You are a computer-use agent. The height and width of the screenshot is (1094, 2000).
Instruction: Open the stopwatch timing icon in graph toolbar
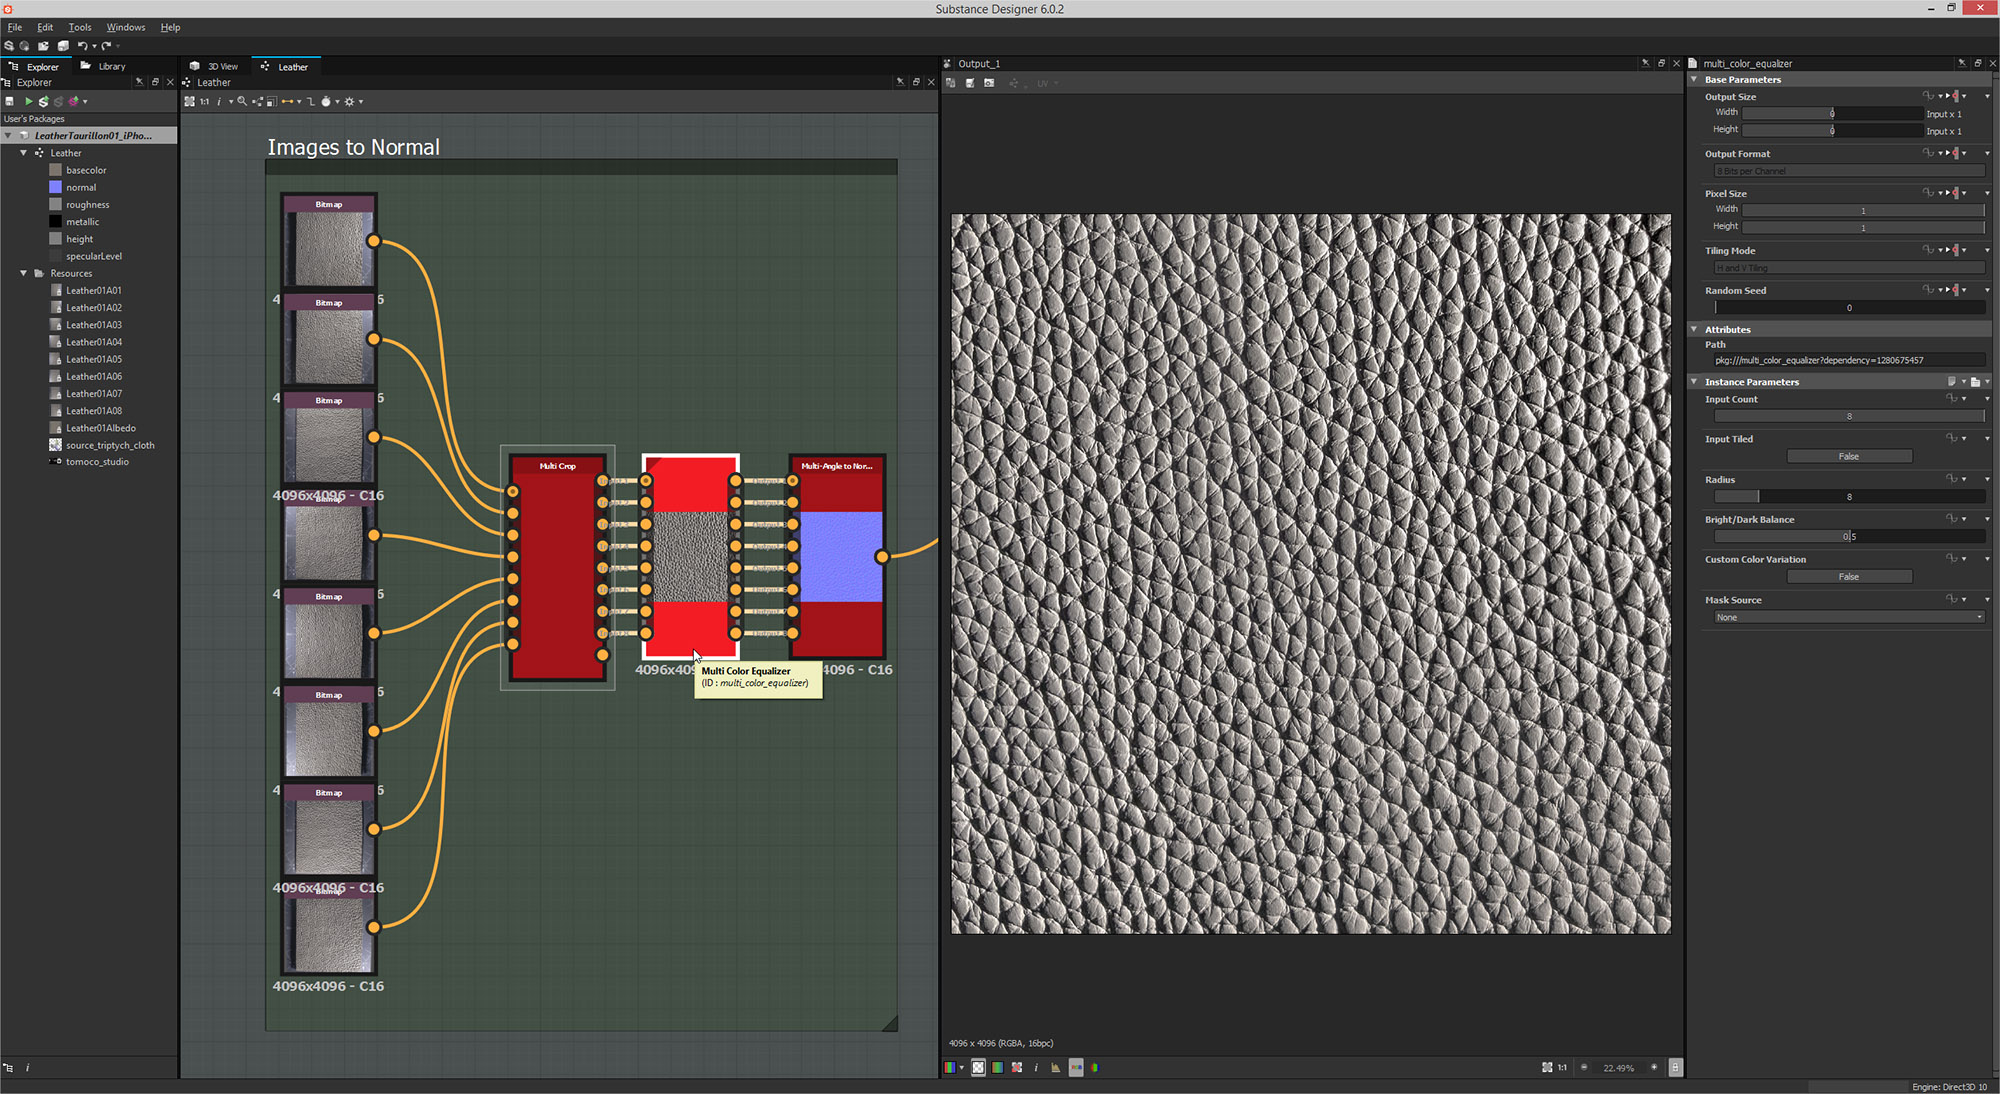[327, 101]
